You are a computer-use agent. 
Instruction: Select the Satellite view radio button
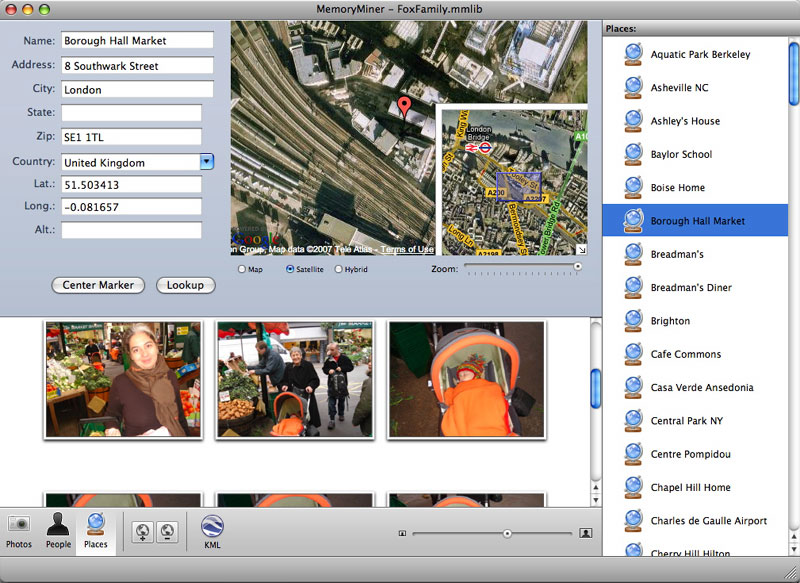click(290, 269)
